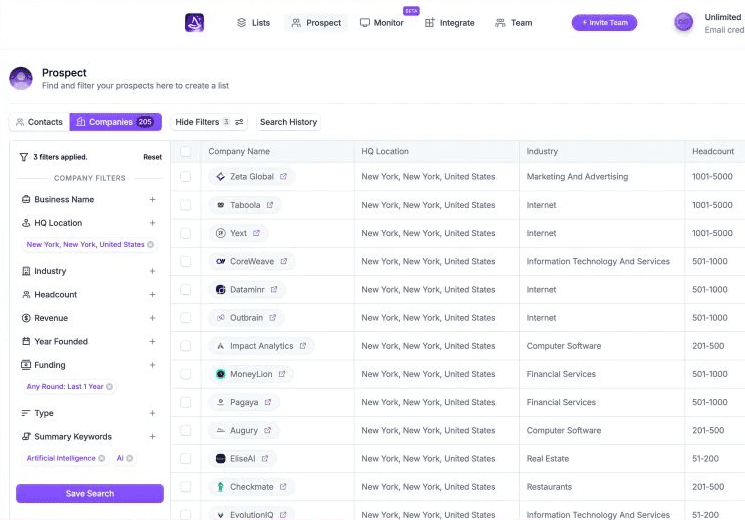This screenshot has height=520, width=745.
Task: Click the user avatar in header
Action: pos(683,22)
